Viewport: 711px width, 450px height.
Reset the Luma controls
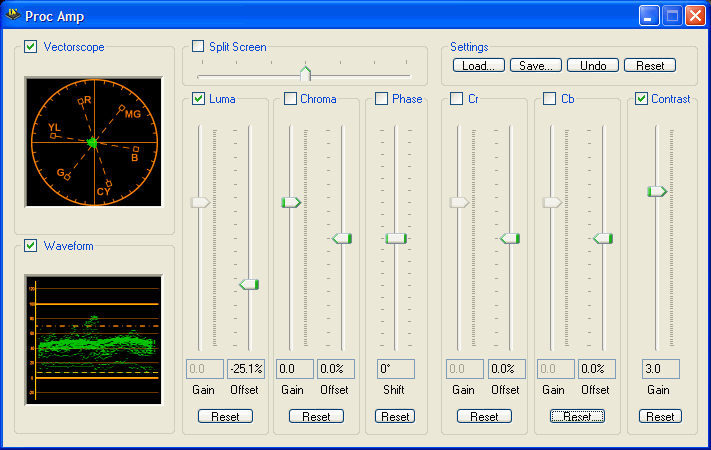tap(225, 416)
